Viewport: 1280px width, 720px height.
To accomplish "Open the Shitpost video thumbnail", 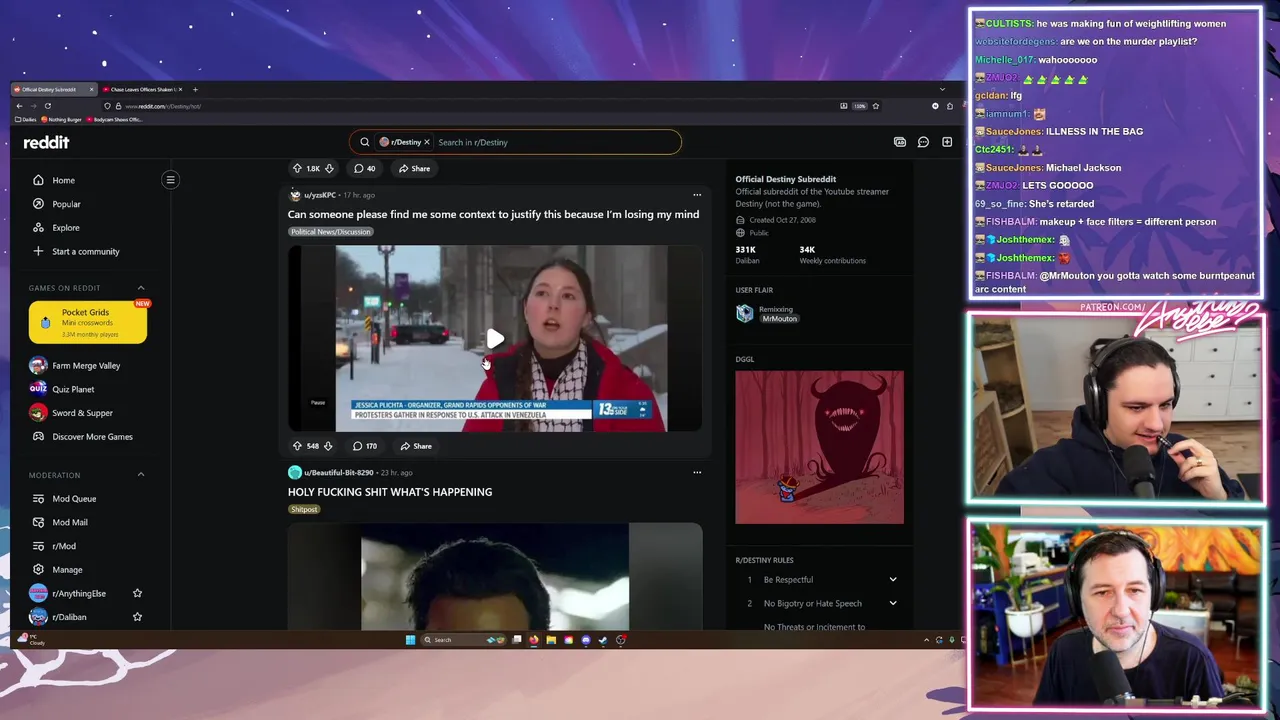I will pyautogui.click(x=495, y=576).
